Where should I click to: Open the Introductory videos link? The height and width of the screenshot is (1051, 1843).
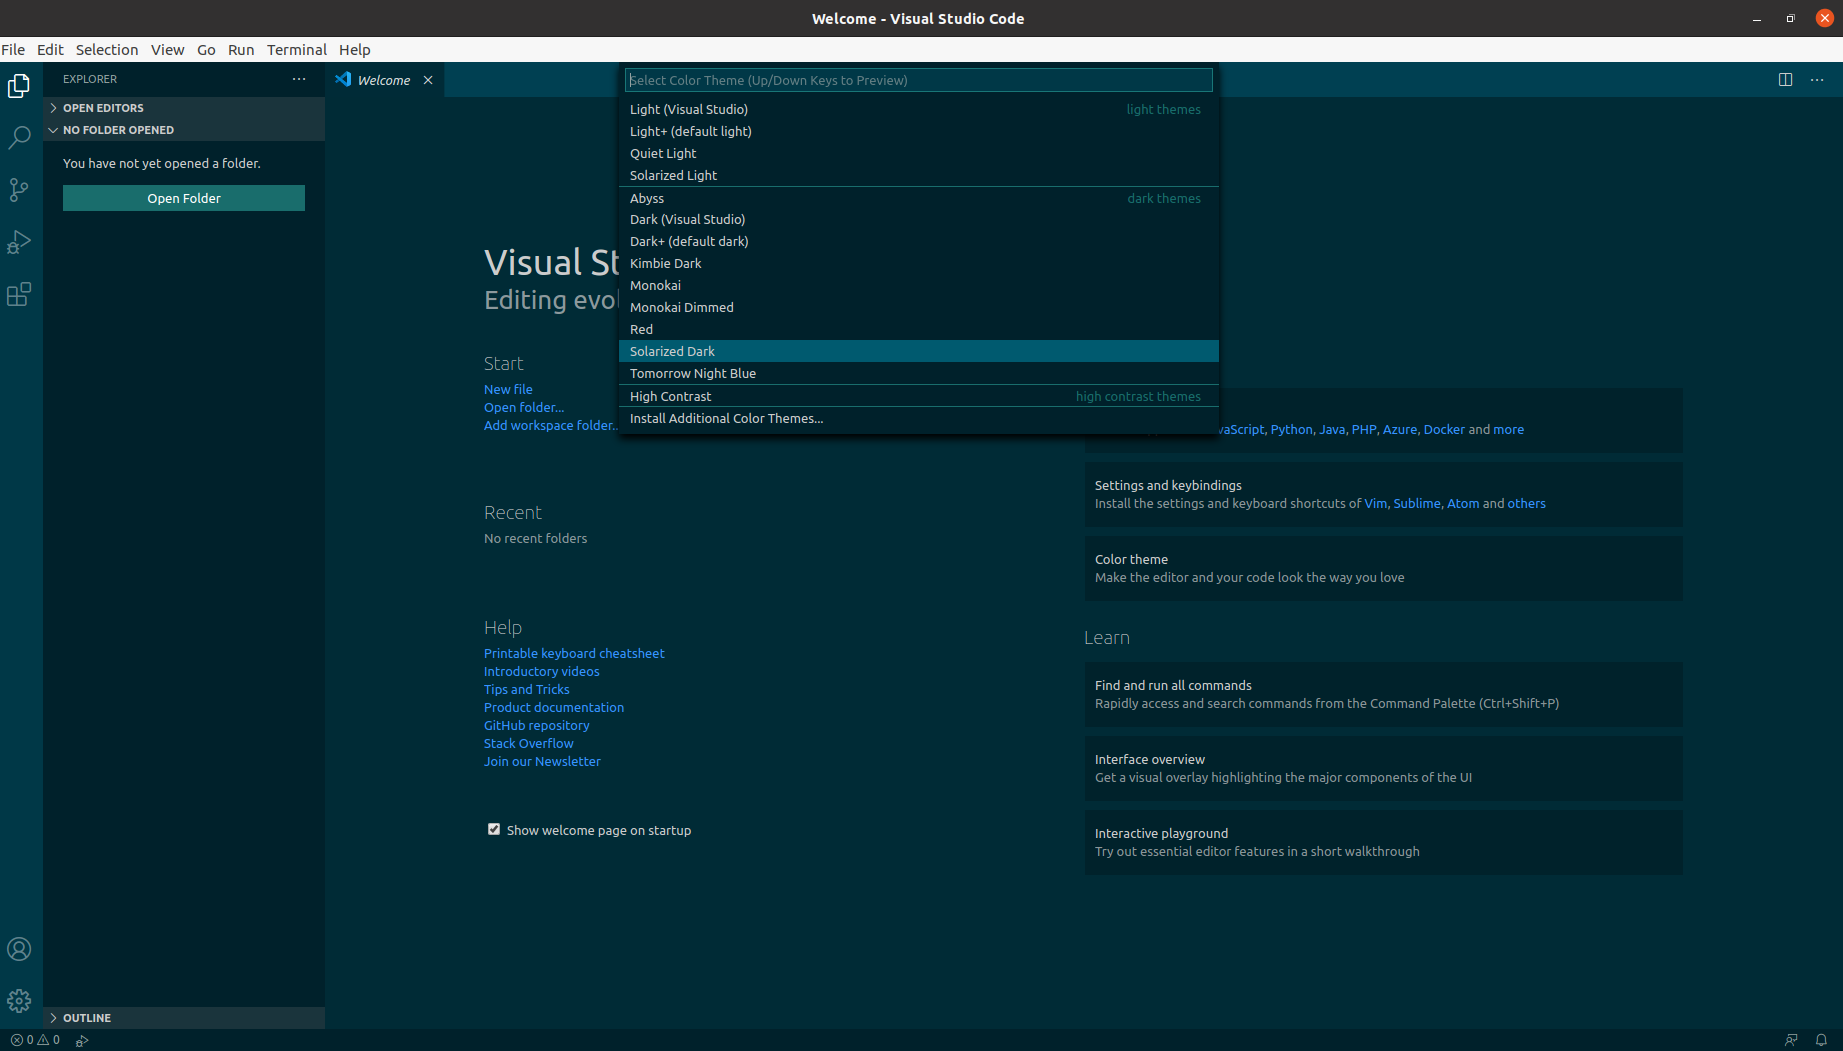(x=542, y=671)
